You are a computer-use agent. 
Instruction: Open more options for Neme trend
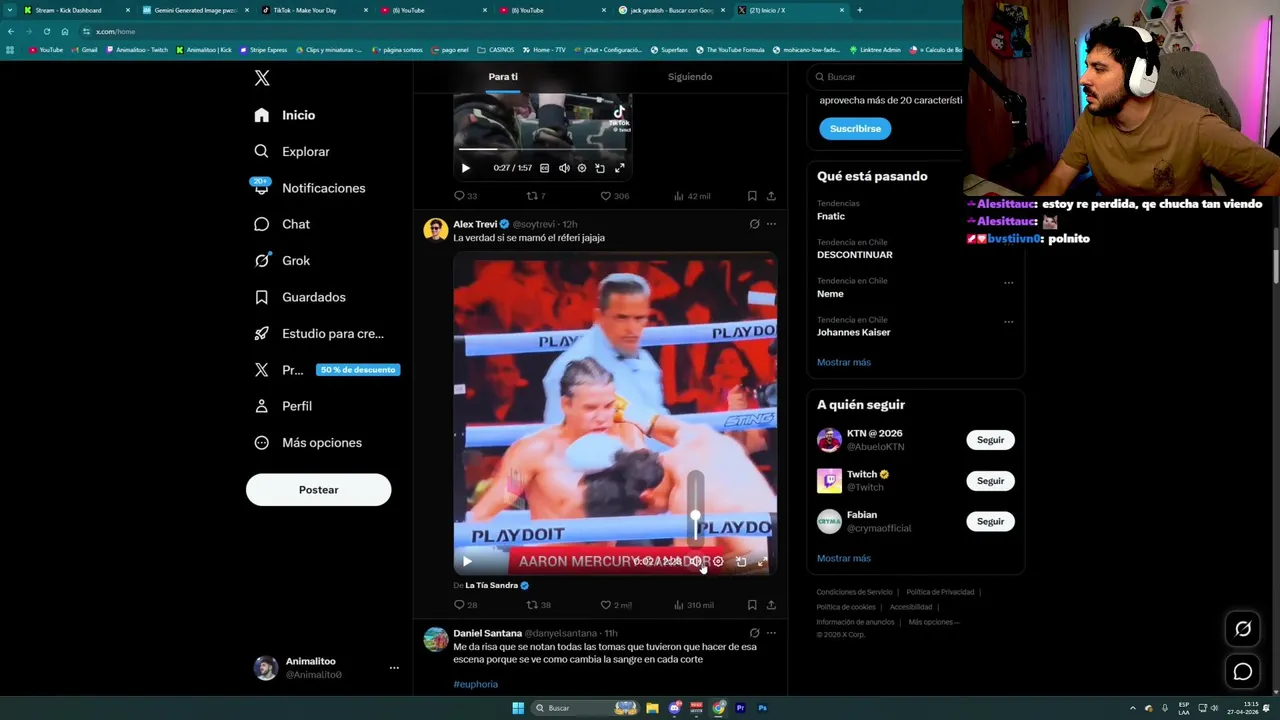1008,282
